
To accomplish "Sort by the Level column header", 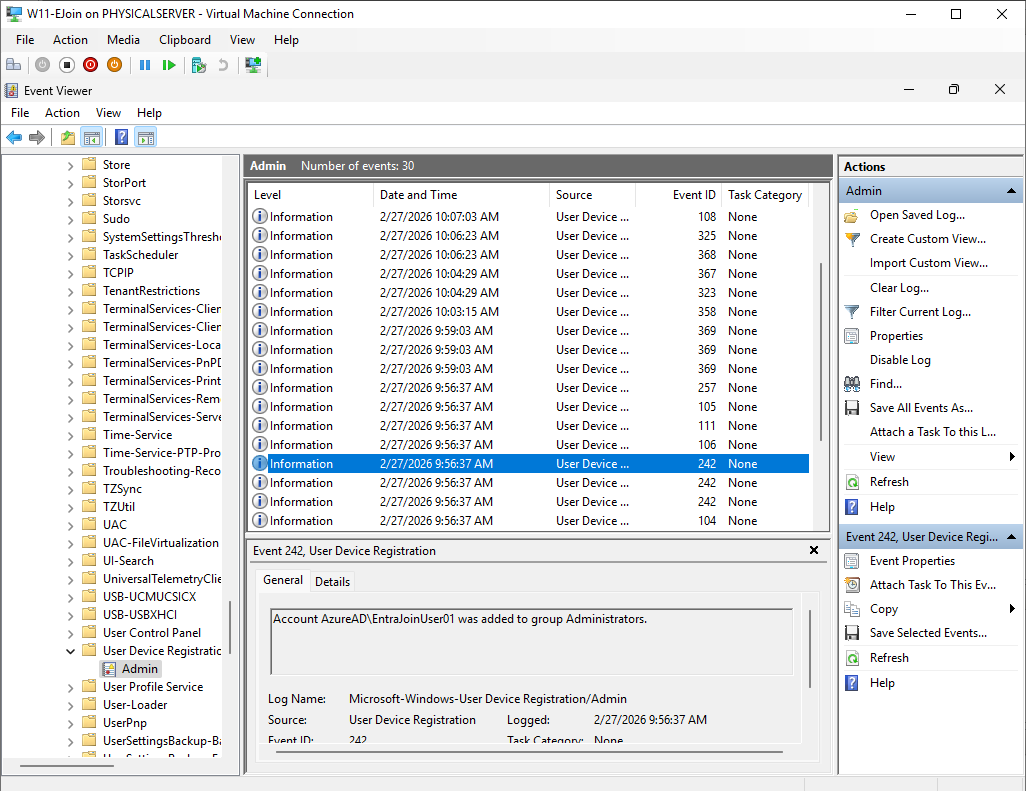I will click(x=311, y=195).
